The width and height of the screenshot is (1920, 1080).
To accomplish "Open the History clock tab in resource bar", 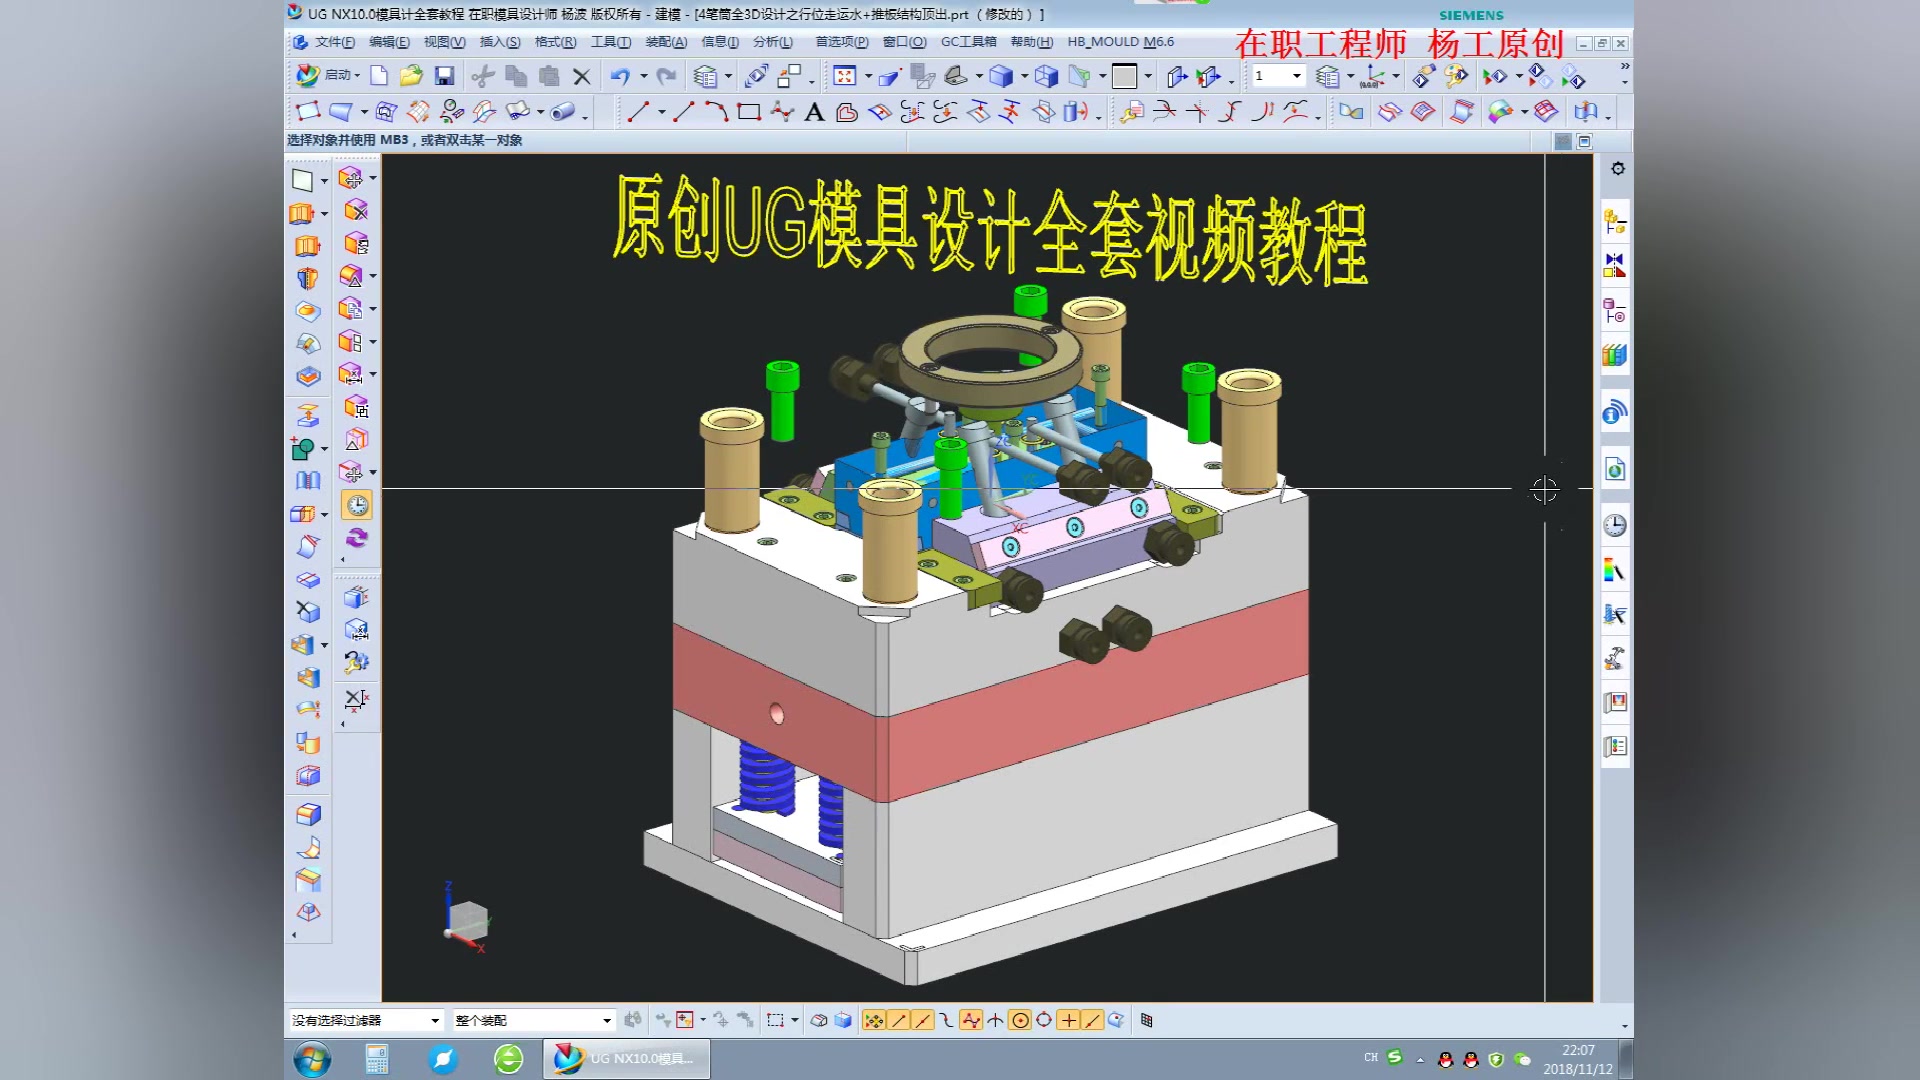I will [x=1615, y=525].
